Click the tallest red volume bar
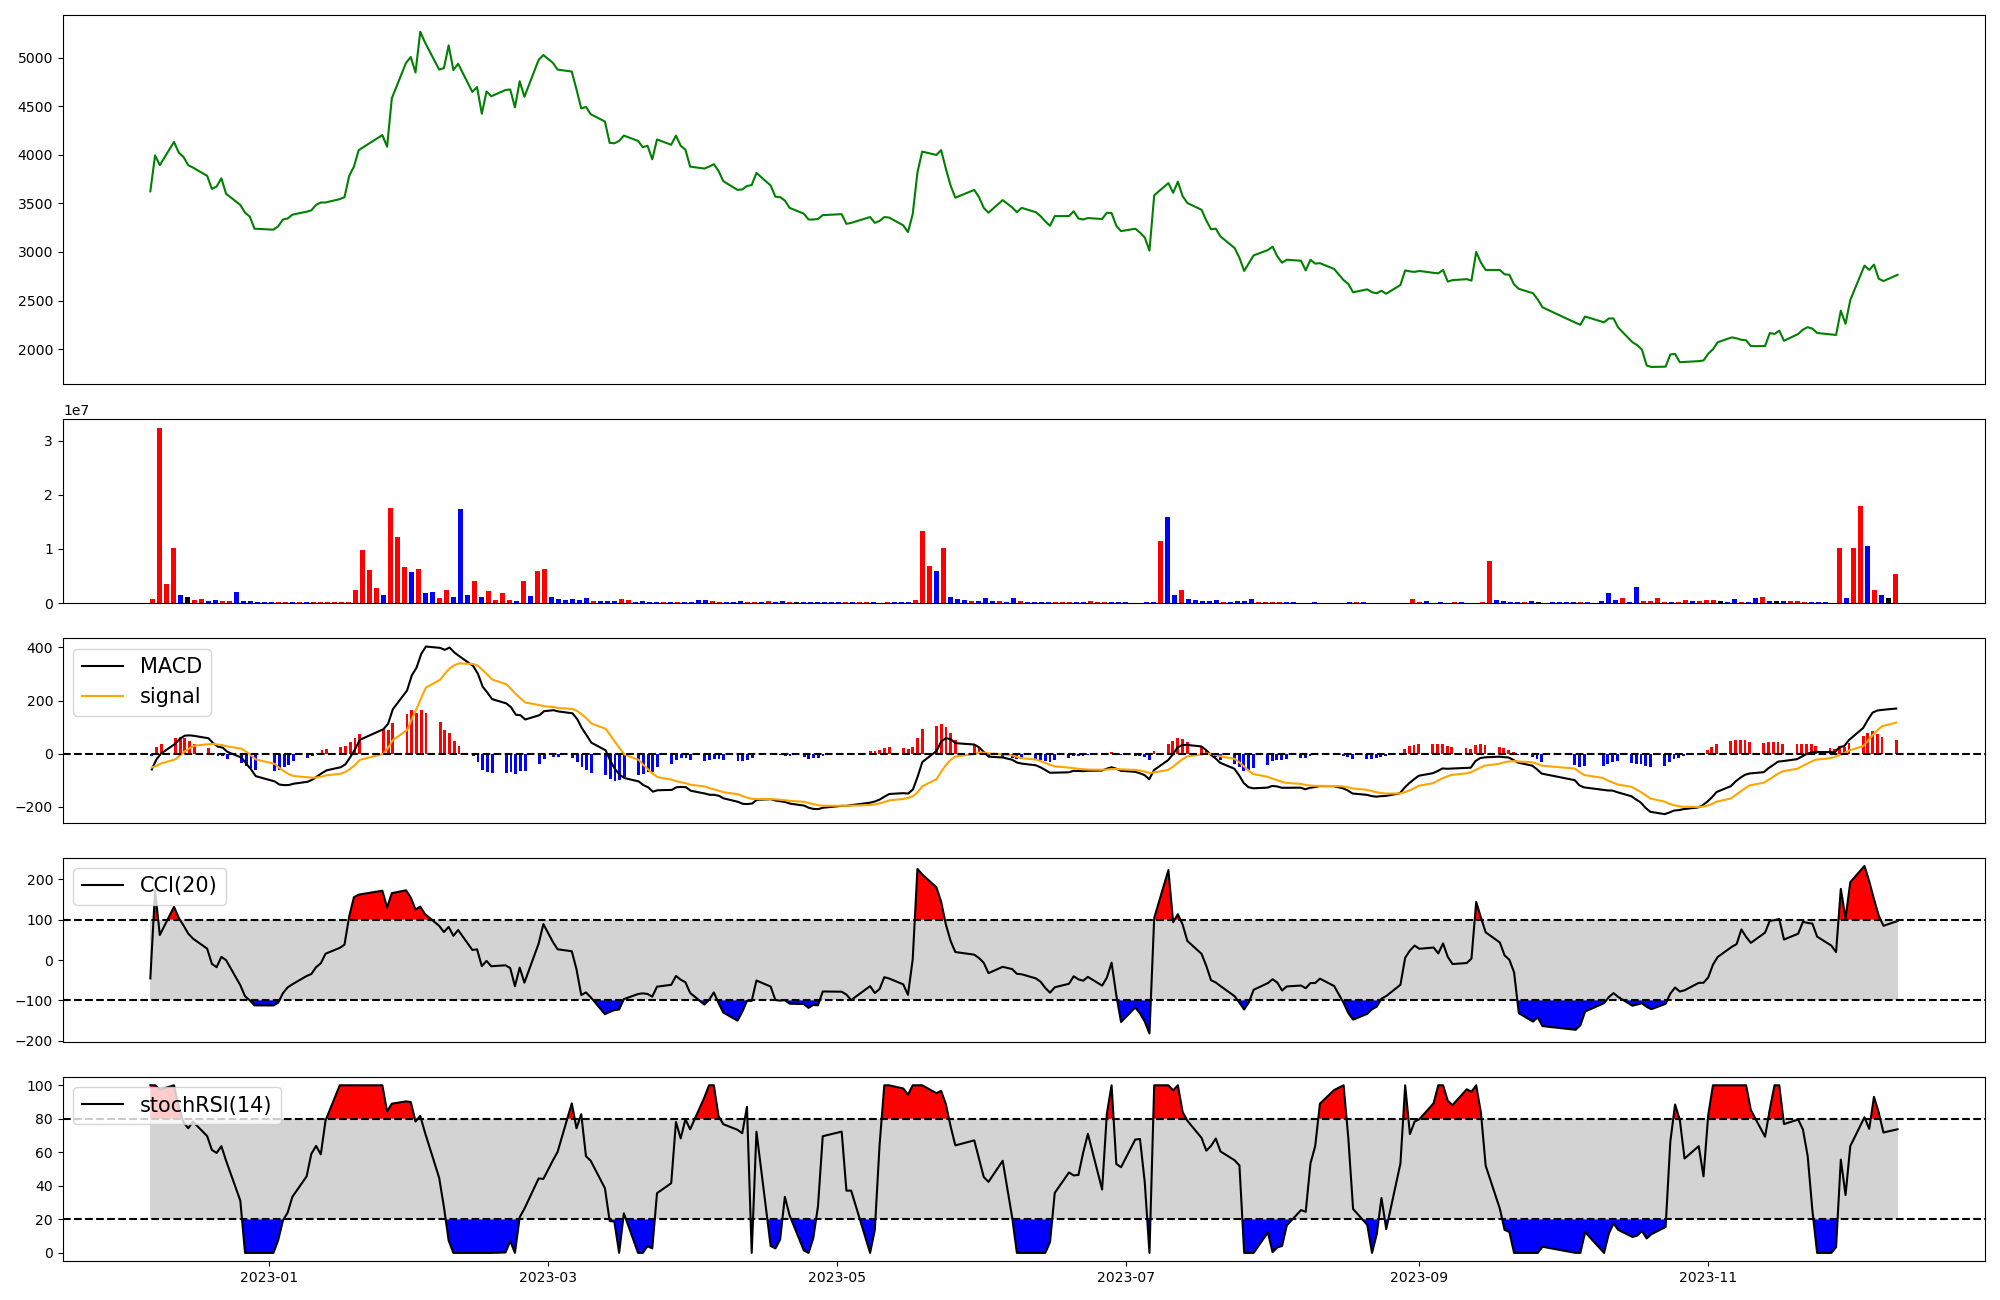2000x1300 pixels. pos(159,515)
